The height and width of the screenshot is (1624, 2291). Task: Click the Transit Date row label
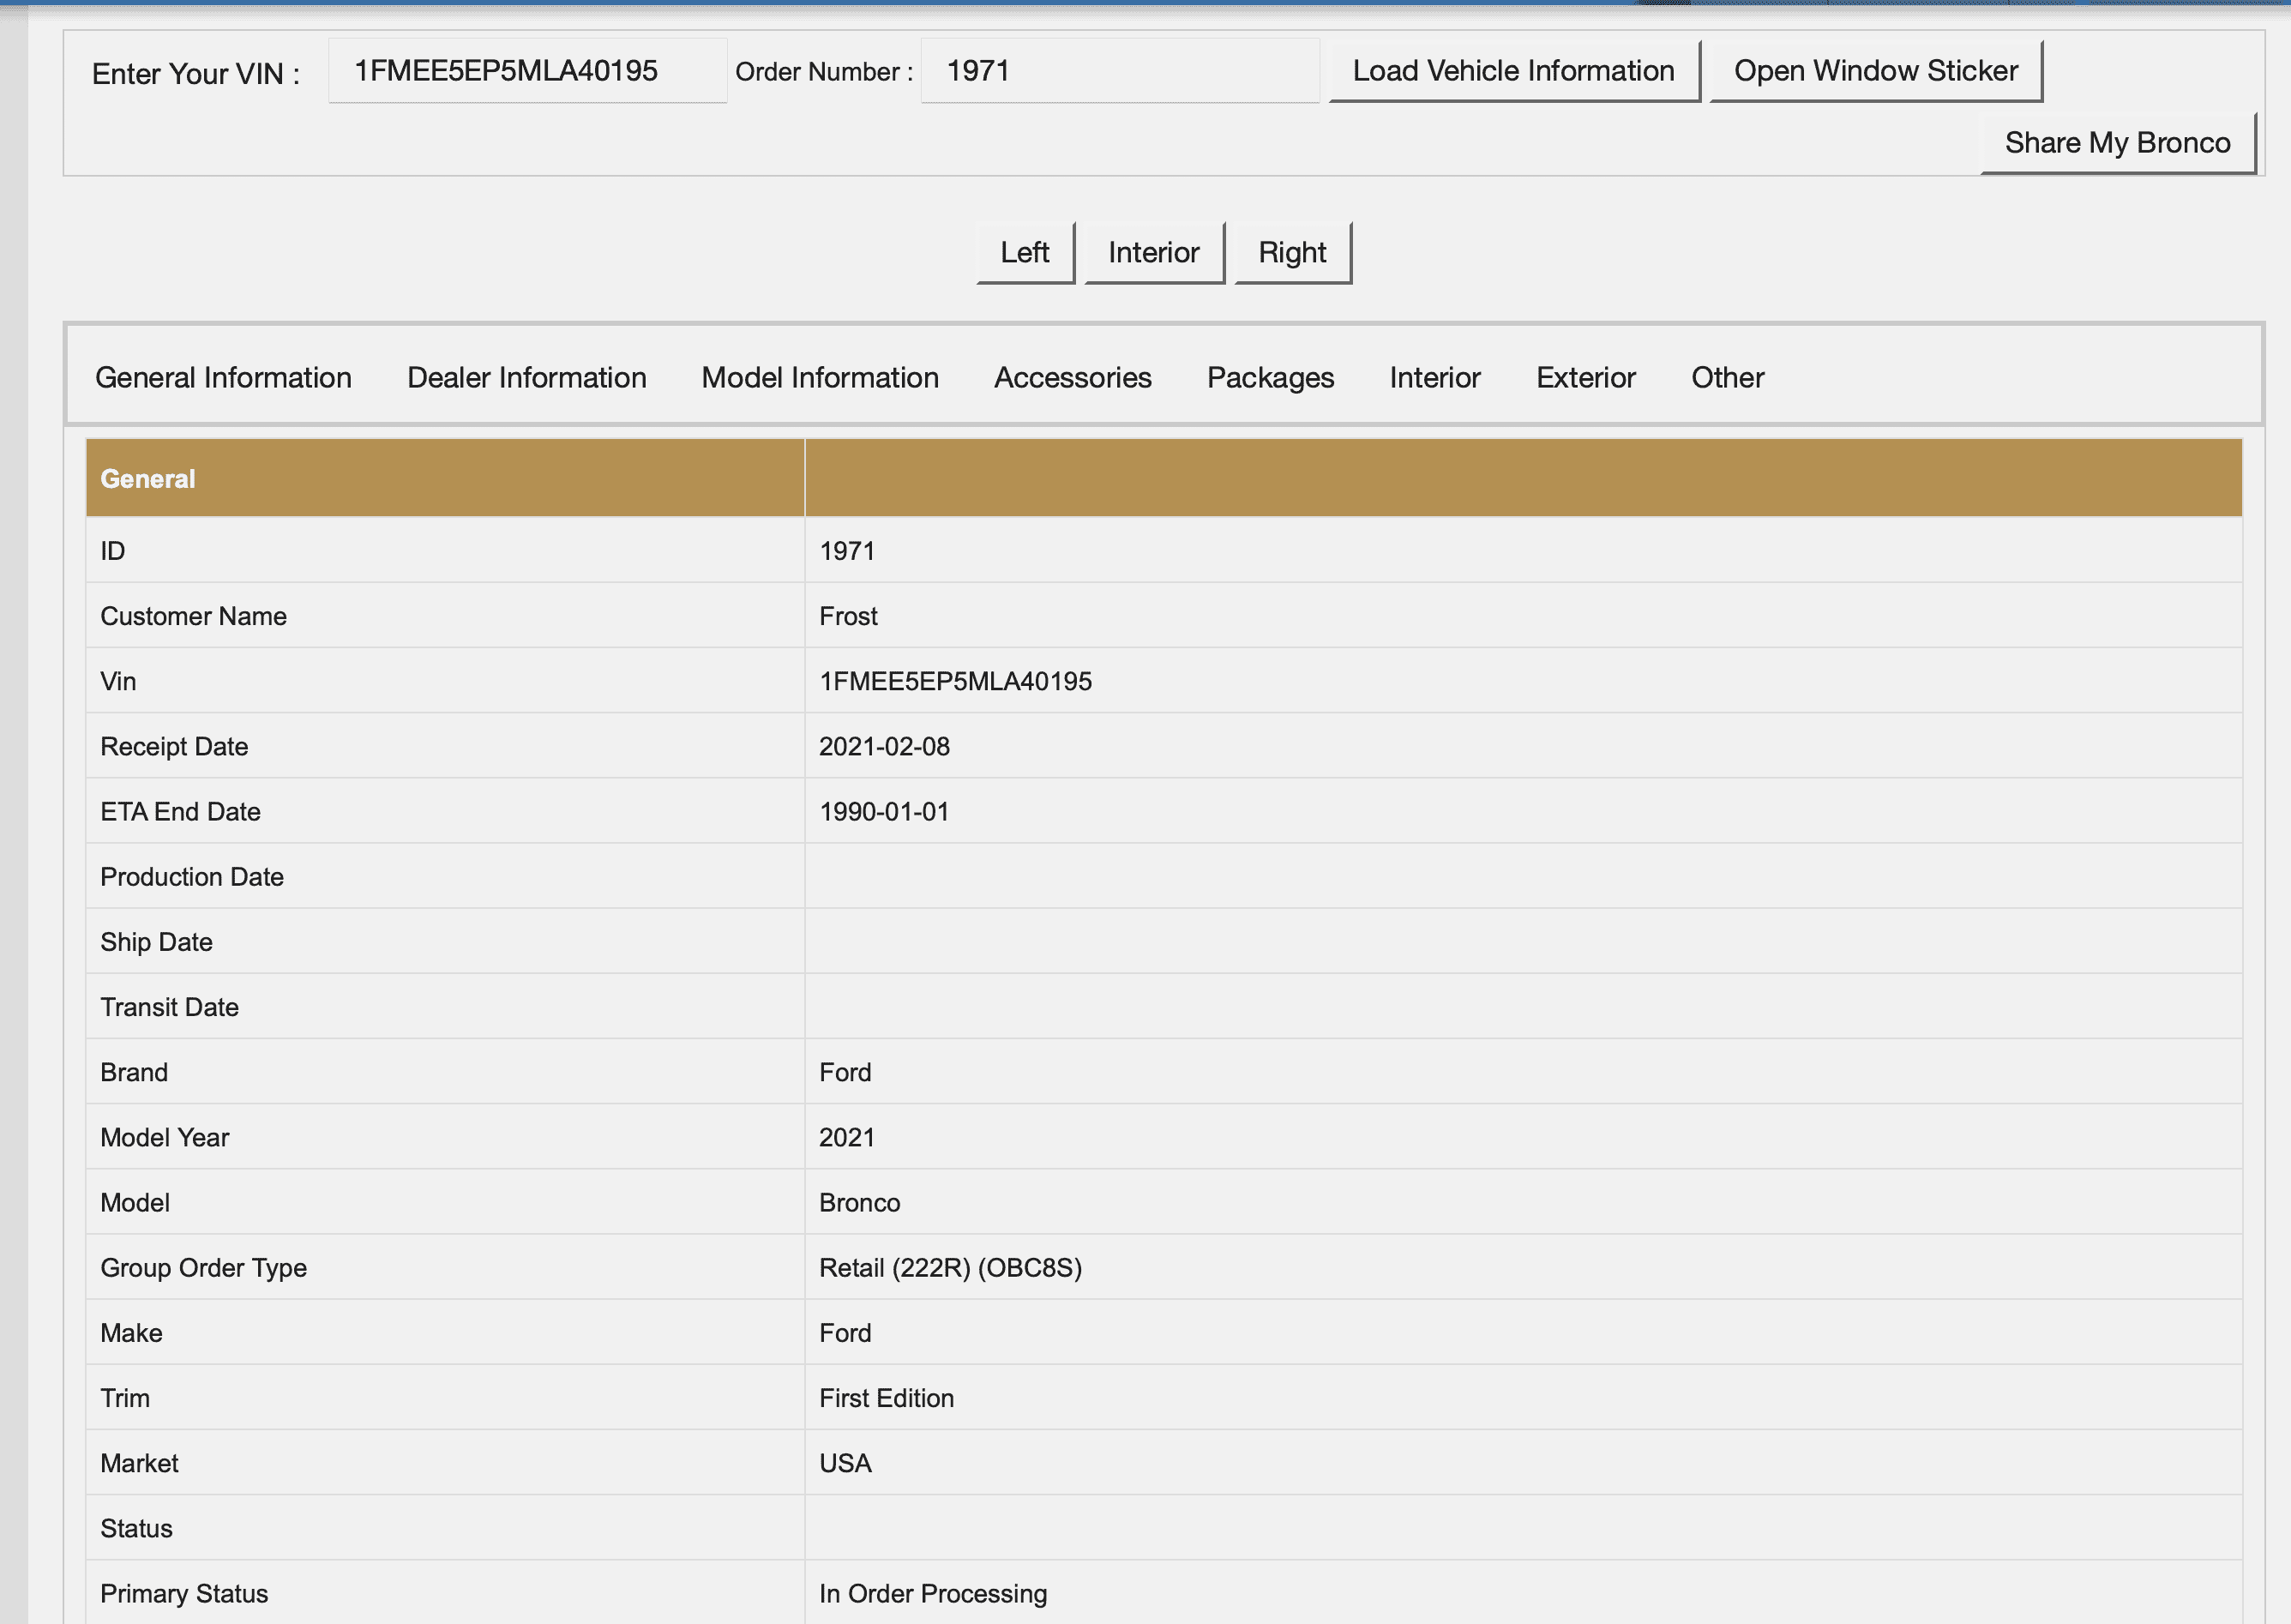(169, 1007)
